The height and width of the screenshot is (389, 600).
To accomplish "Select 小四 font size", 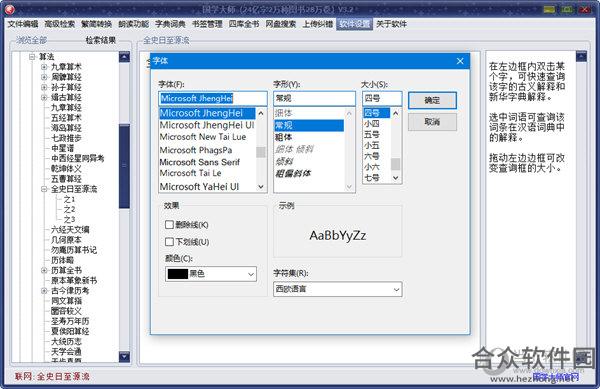I will [x=372, y=124].
